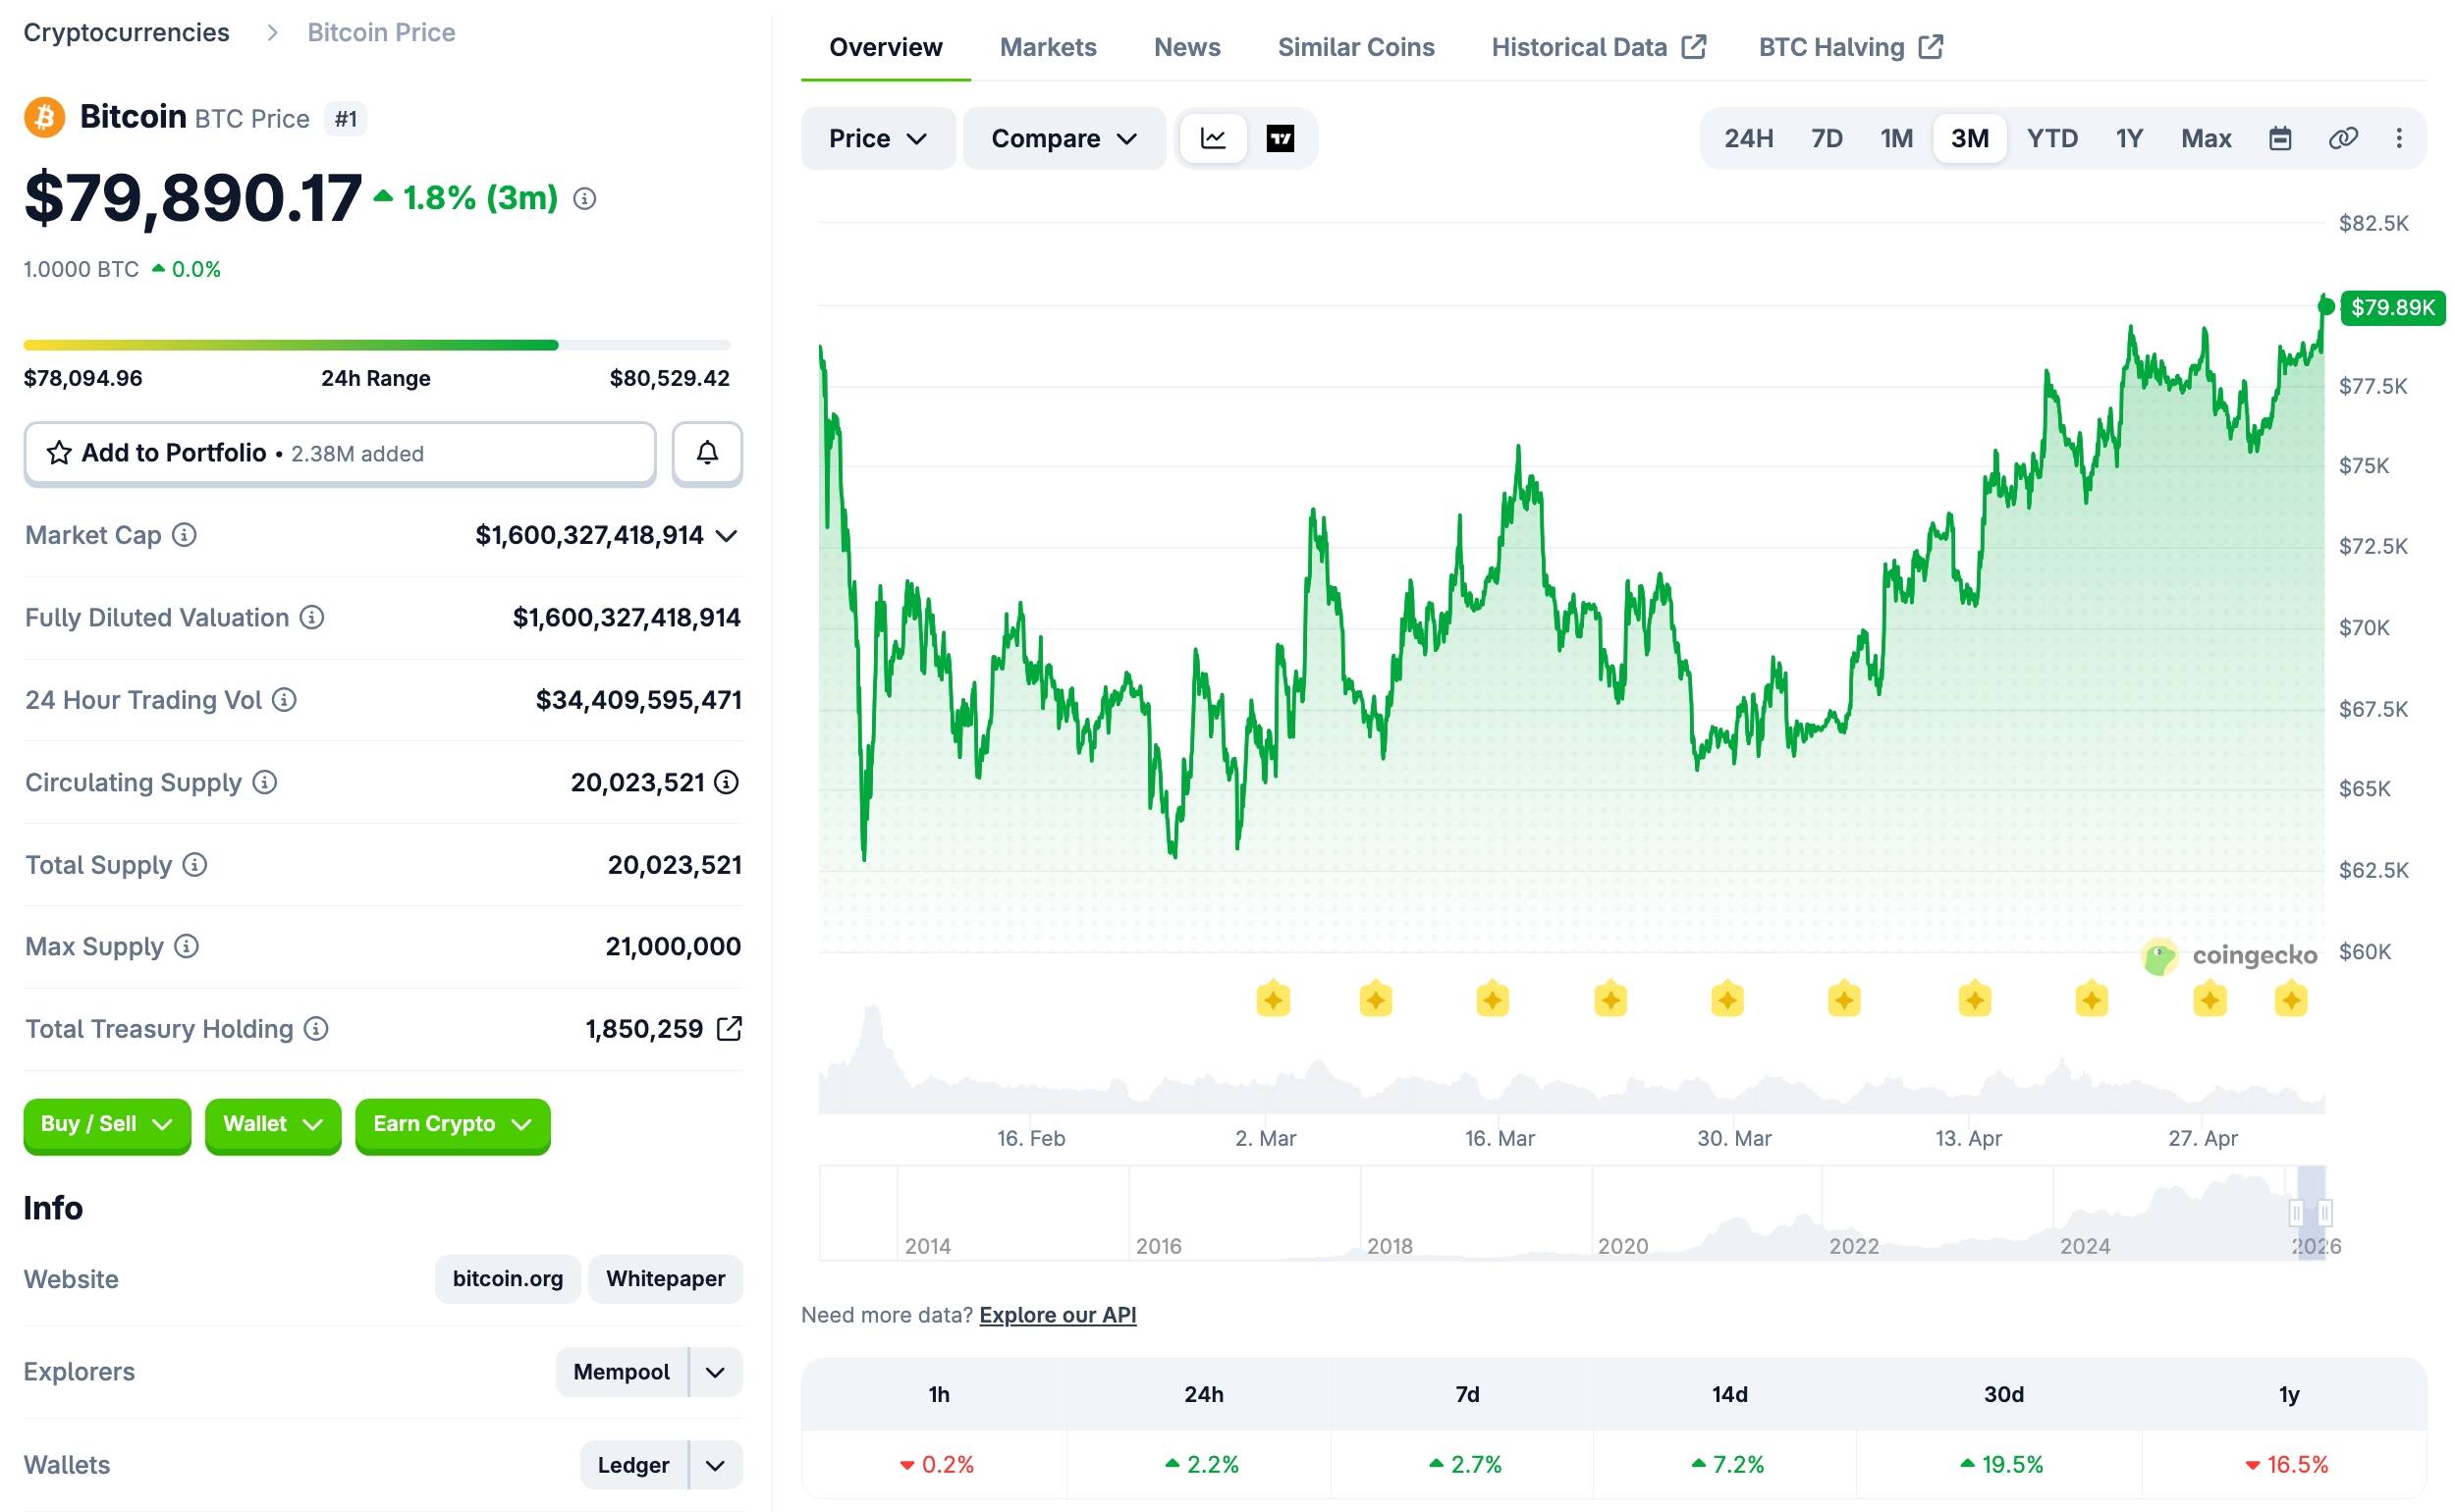Open the Compare dropdown
Viewport: 2455px width, 1512px height.
click(x=1064, y=138)
